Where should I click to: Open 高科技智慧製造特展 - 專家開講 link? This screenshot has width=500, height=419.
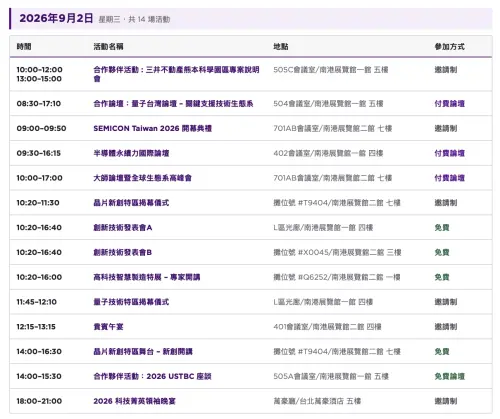[147, 277]
